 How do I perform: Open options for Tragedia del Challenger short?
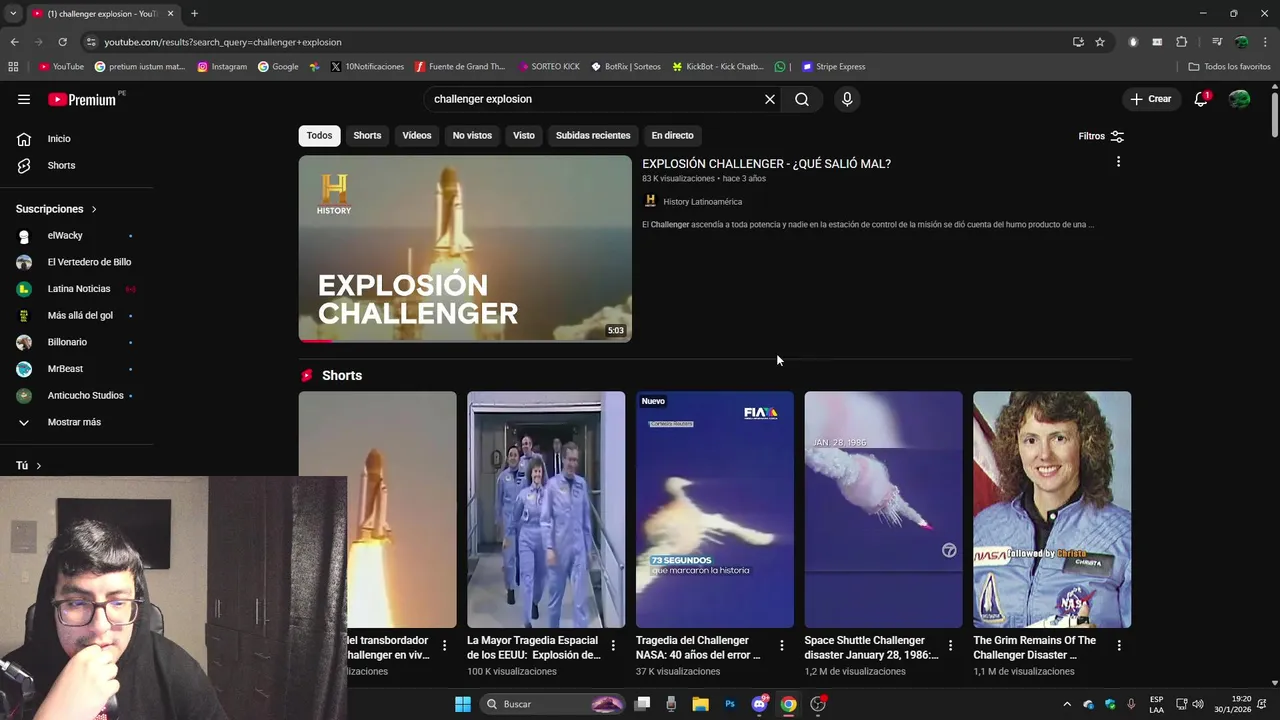[782, 646]
